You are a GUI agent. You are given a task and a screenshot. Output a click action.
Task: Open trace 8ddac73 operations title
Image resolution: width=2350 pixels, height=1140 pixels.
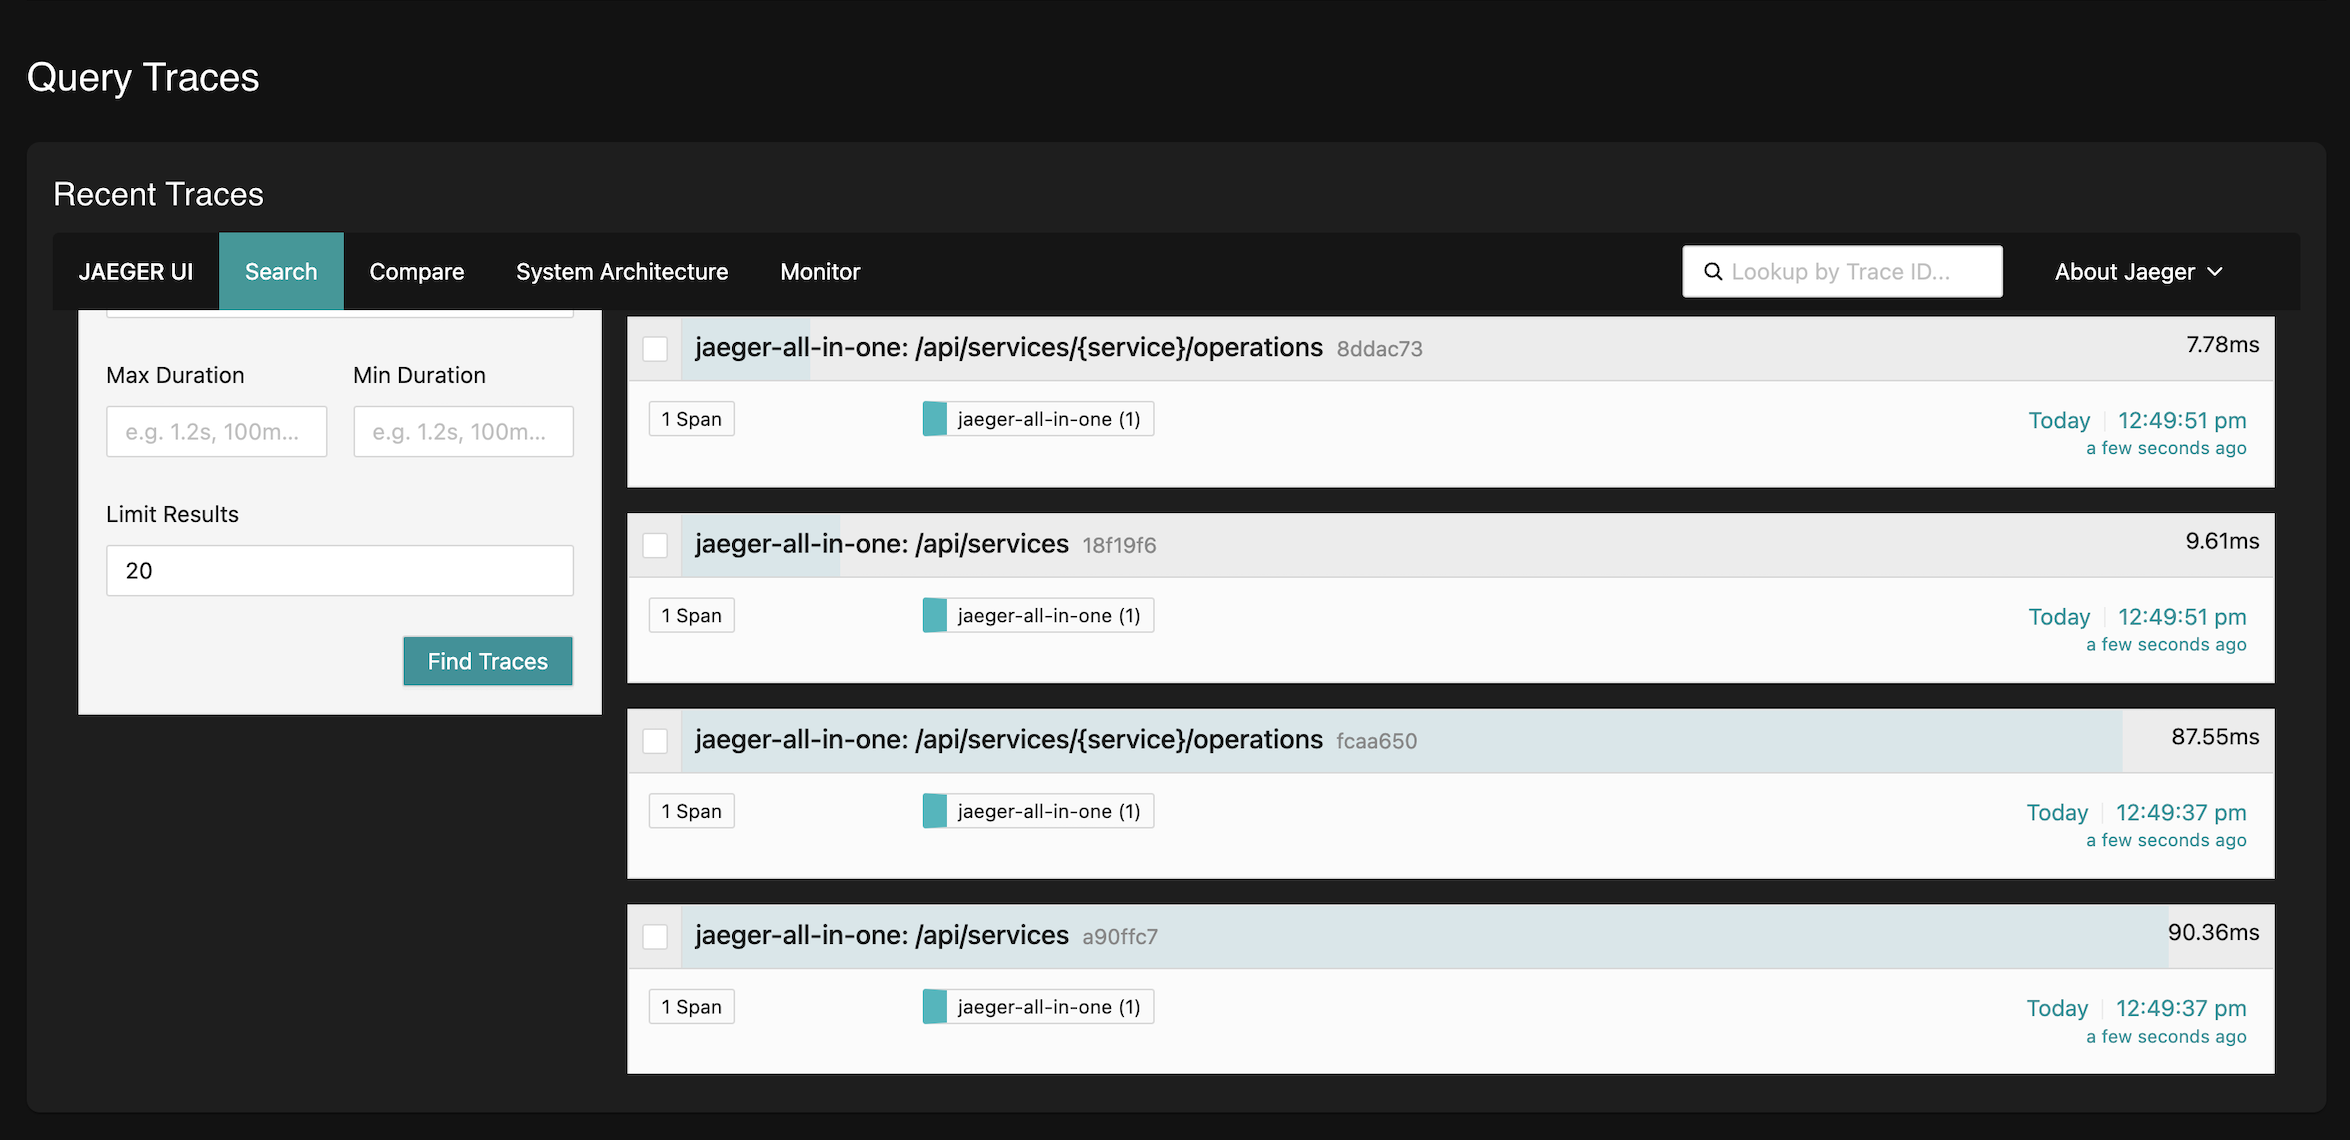pos(1009,348)
